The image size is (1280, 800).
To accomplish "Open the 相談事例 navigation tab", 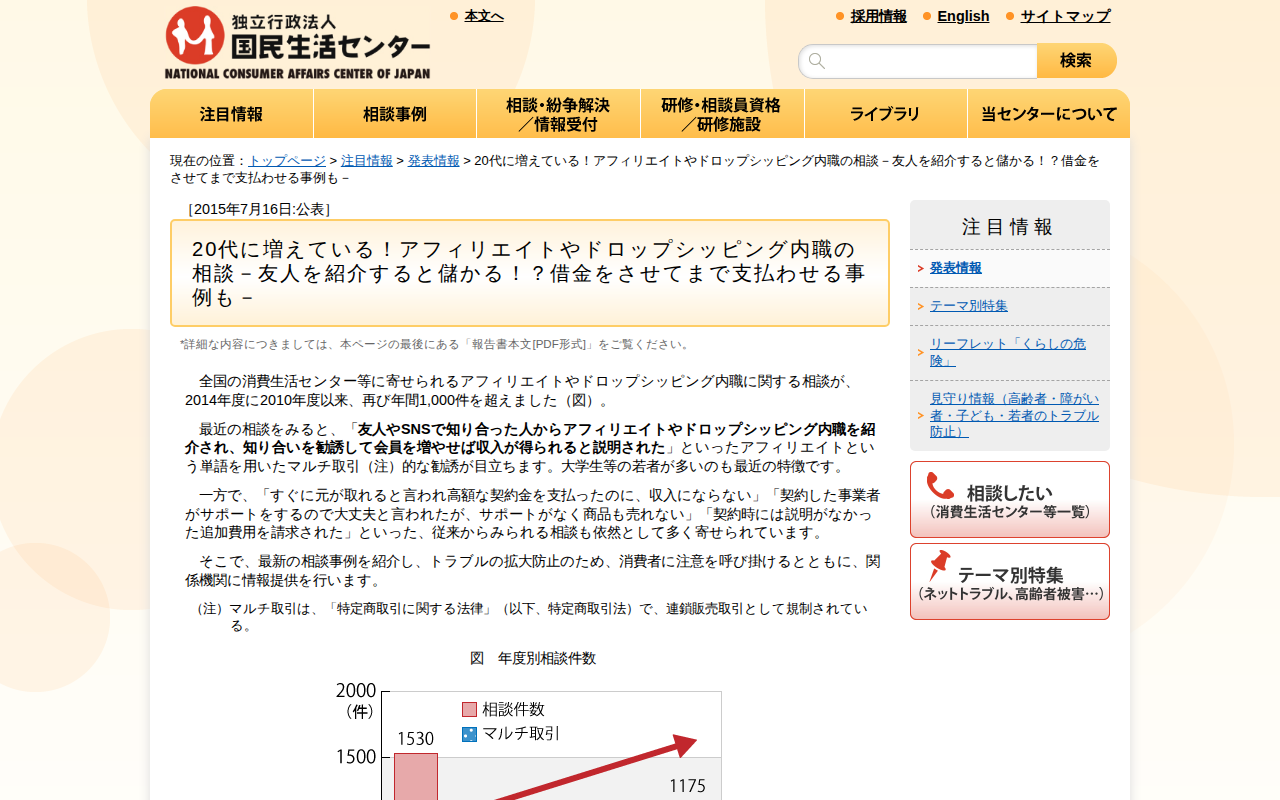I will point(395,114).
